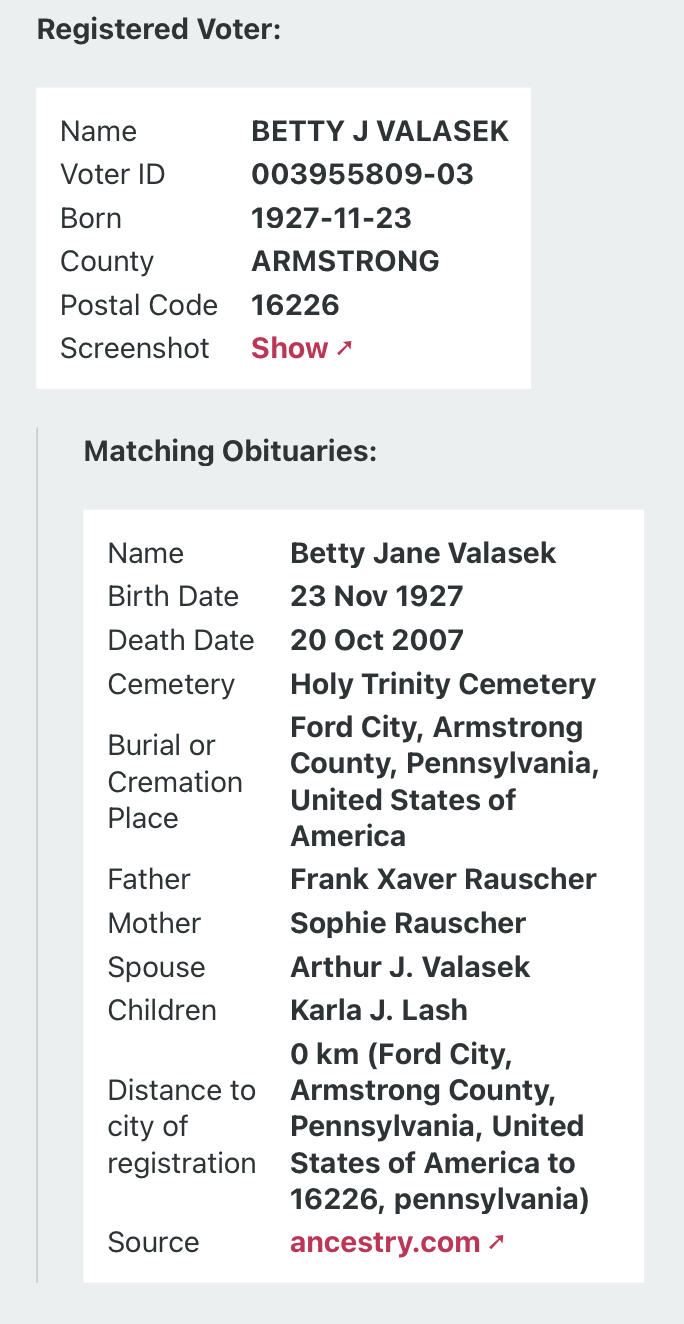Click the name BETTY J VALASEK
Viewport: 684px width, 1324px height.
click(x=380, y=131)
